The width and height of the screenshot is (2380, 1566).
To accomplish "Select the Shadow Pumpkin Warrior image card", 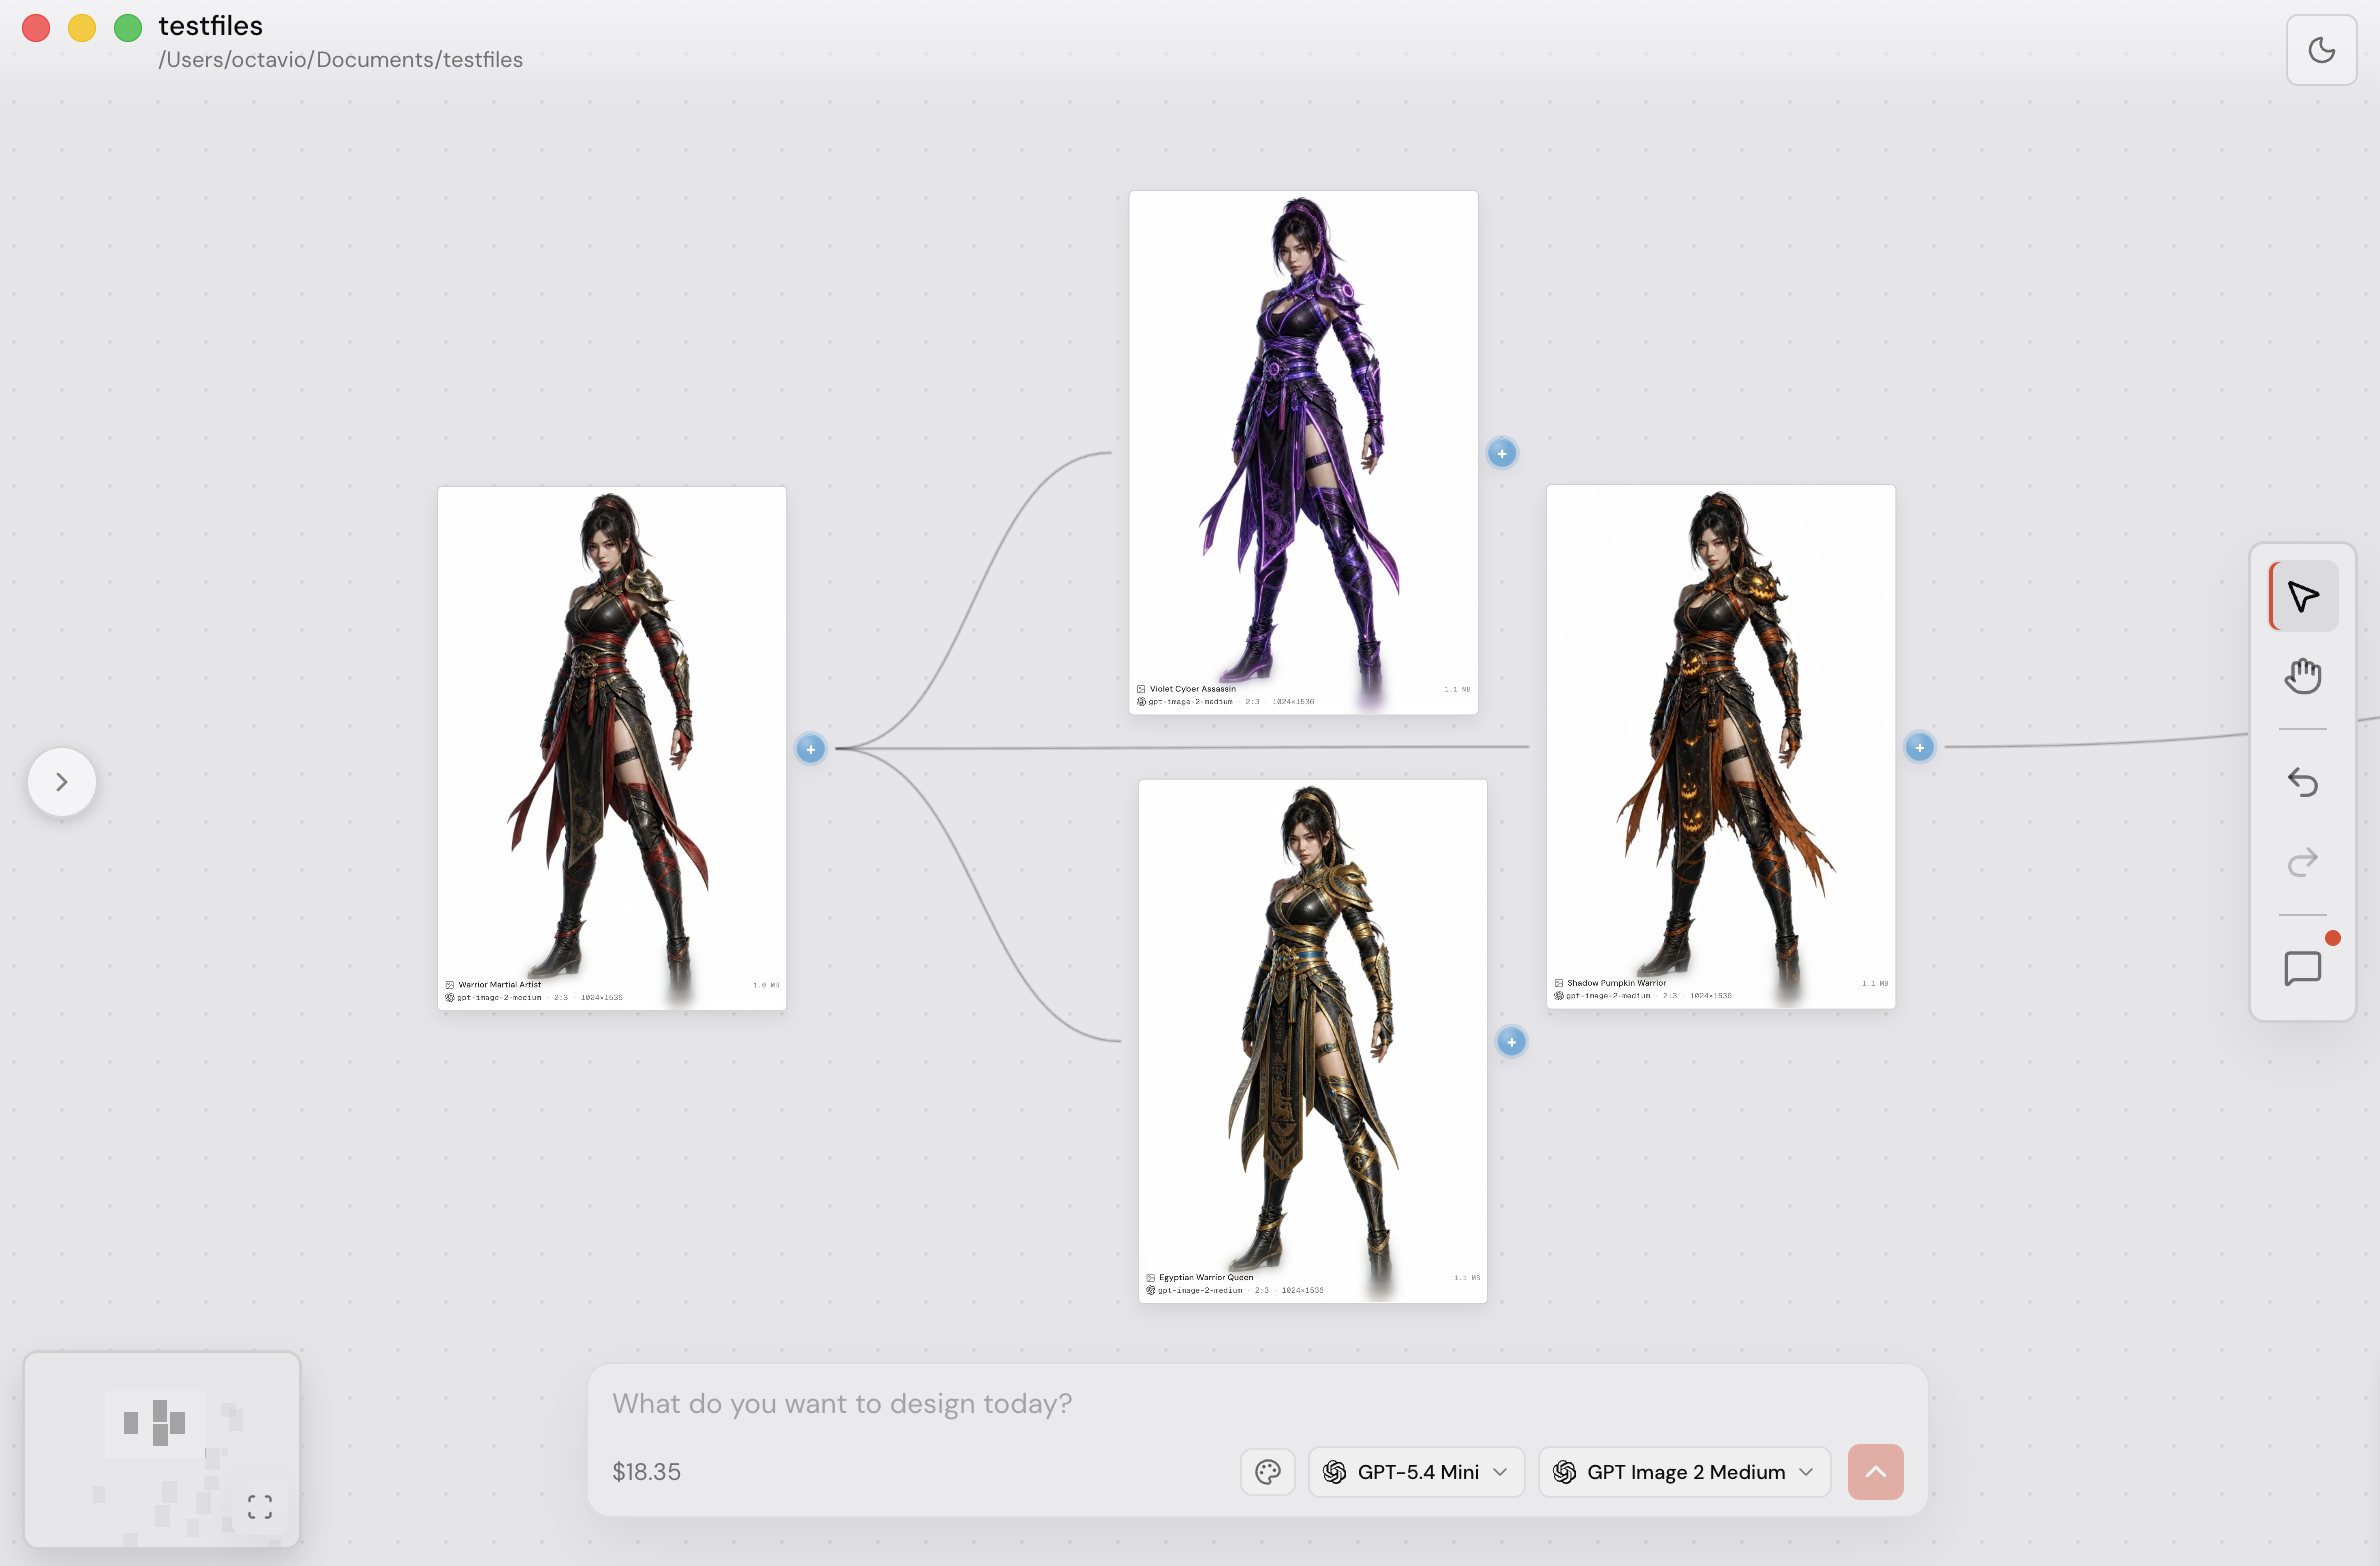I will coord(1721,746).
